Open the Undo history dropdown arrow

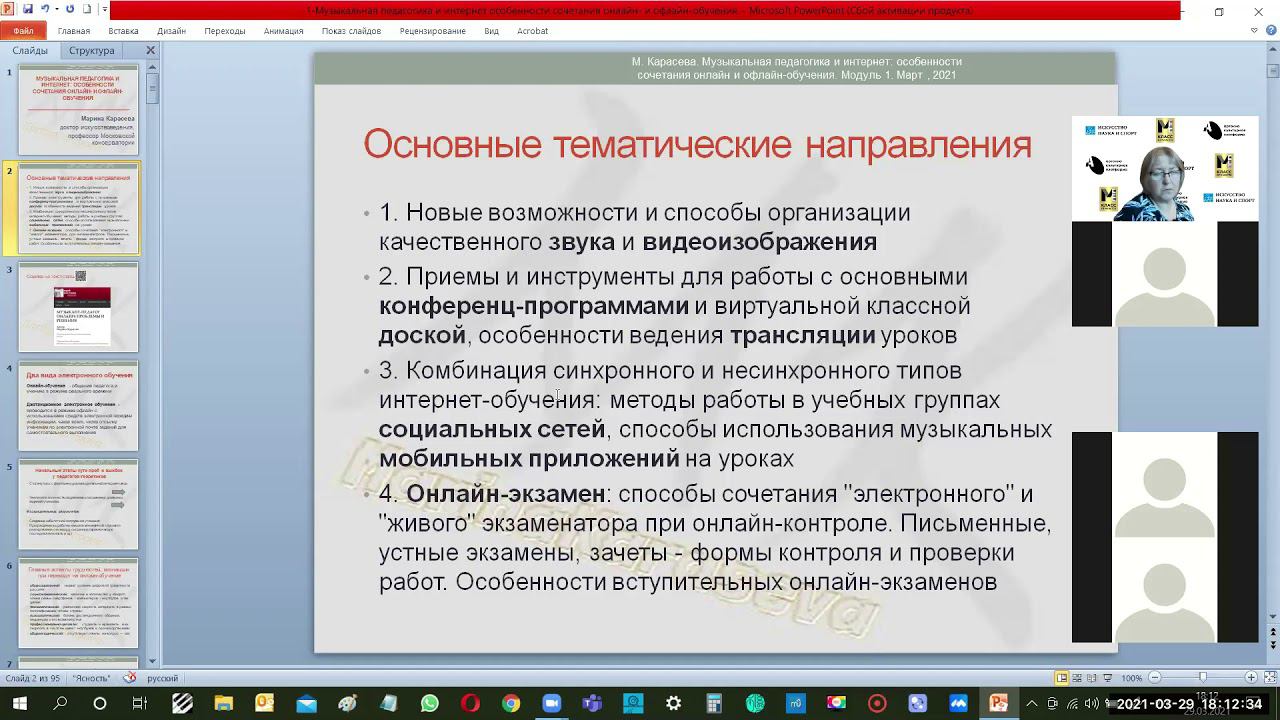(x=55, y=10)
